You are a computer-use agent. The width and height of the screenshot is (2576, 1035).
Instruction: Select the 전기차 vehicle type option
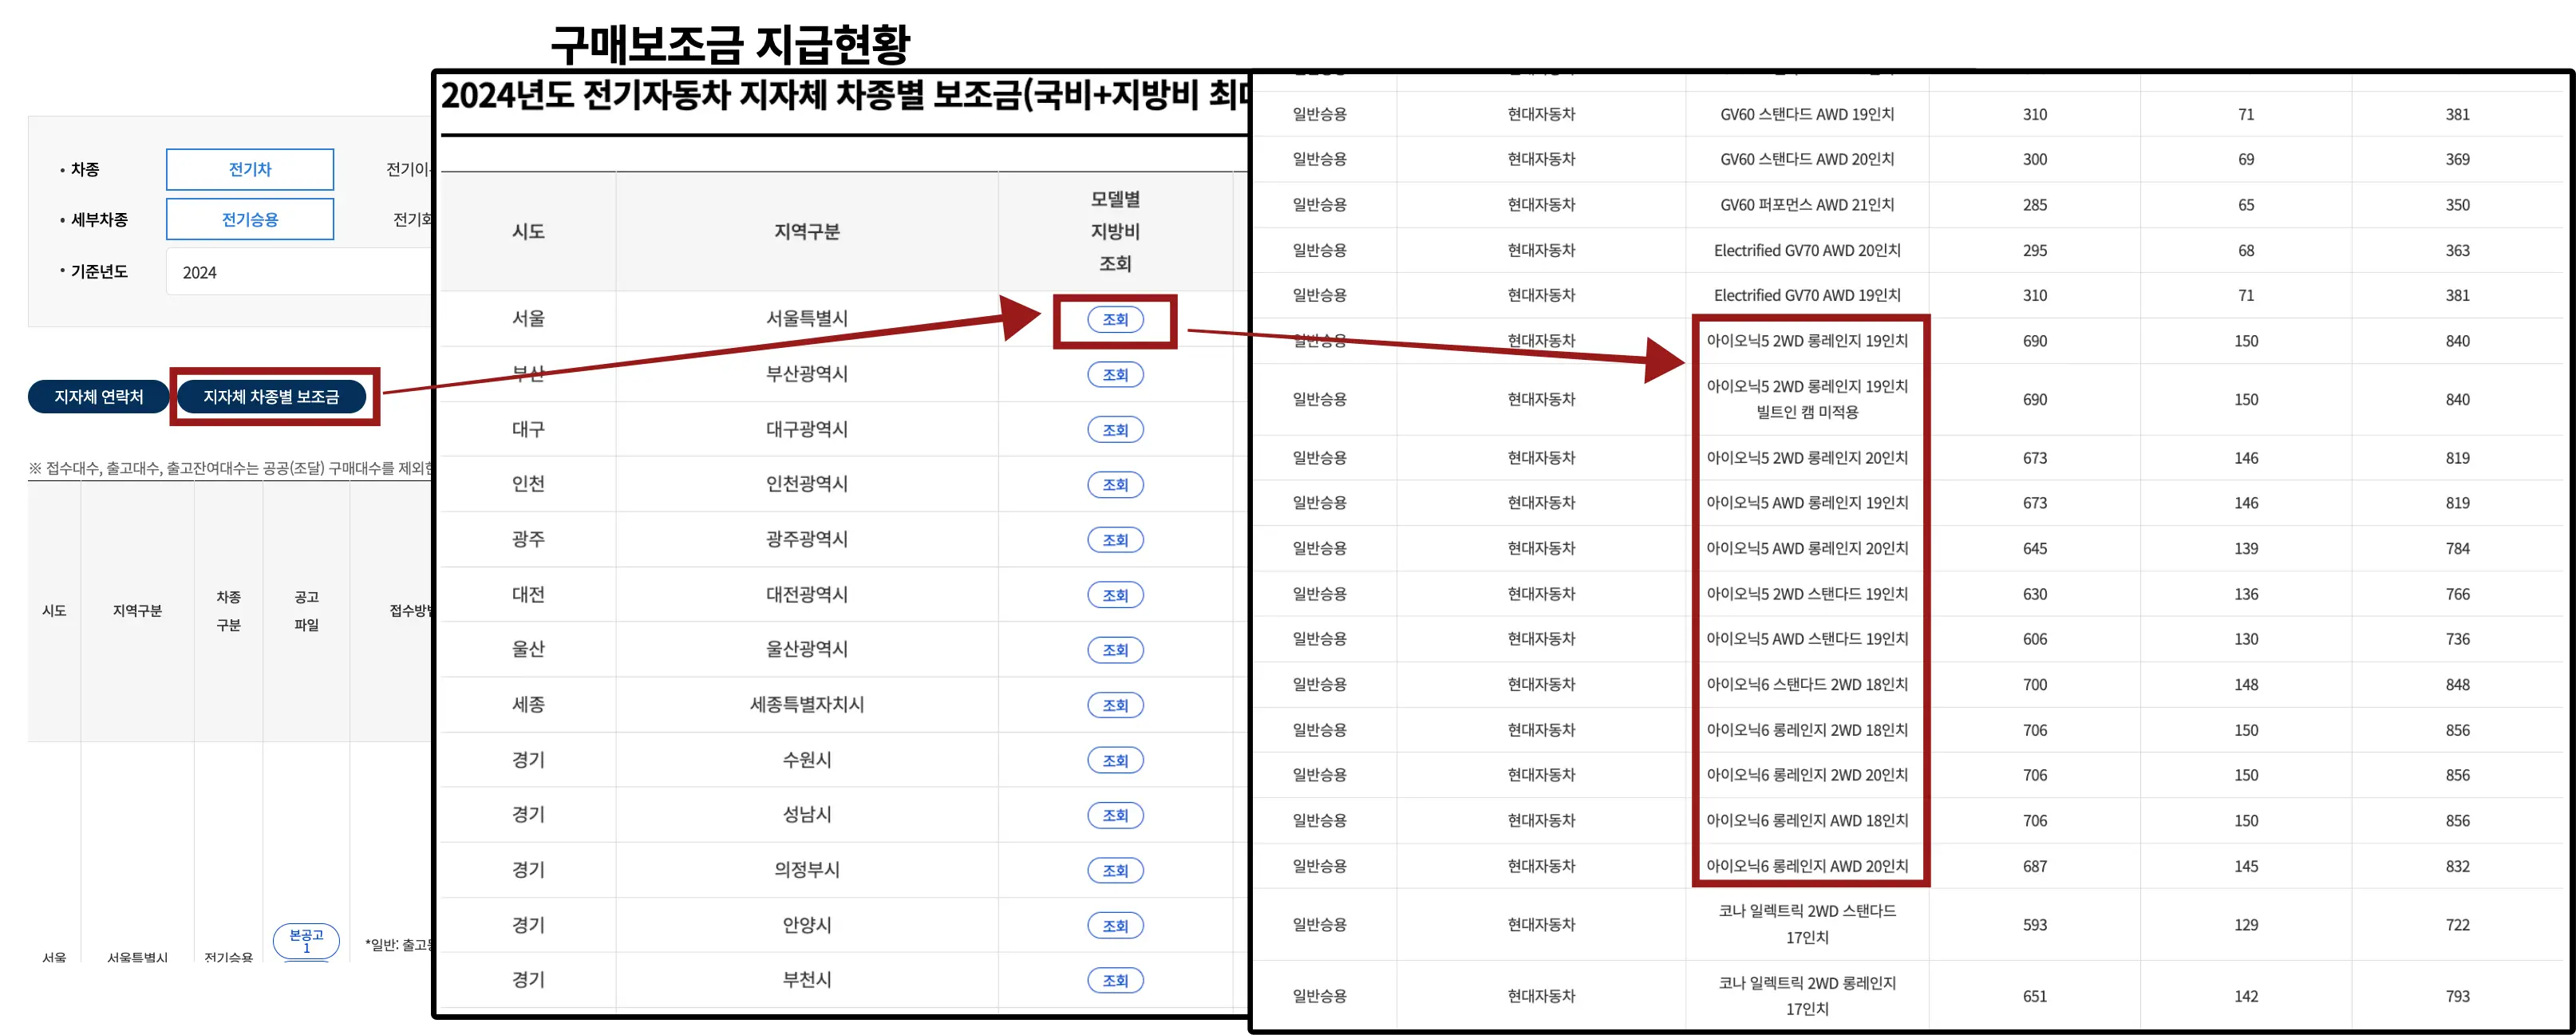pyautogui.click(x=249, y=169)
